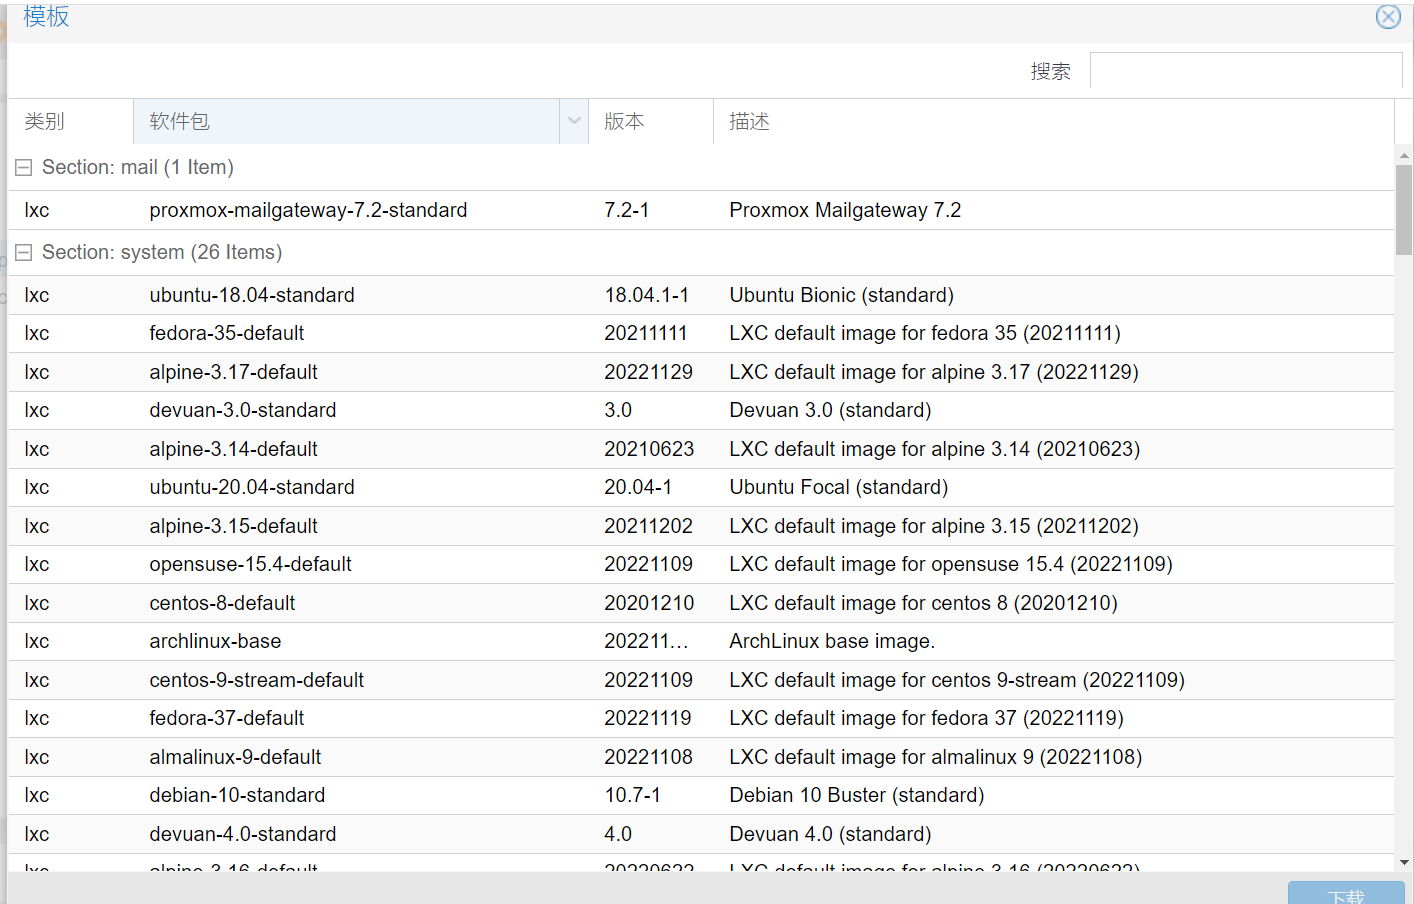The height and width of the screenshot is (904, 1414).
Task: Sort by the 描述 column header
Action: [x=1050, y=121]
